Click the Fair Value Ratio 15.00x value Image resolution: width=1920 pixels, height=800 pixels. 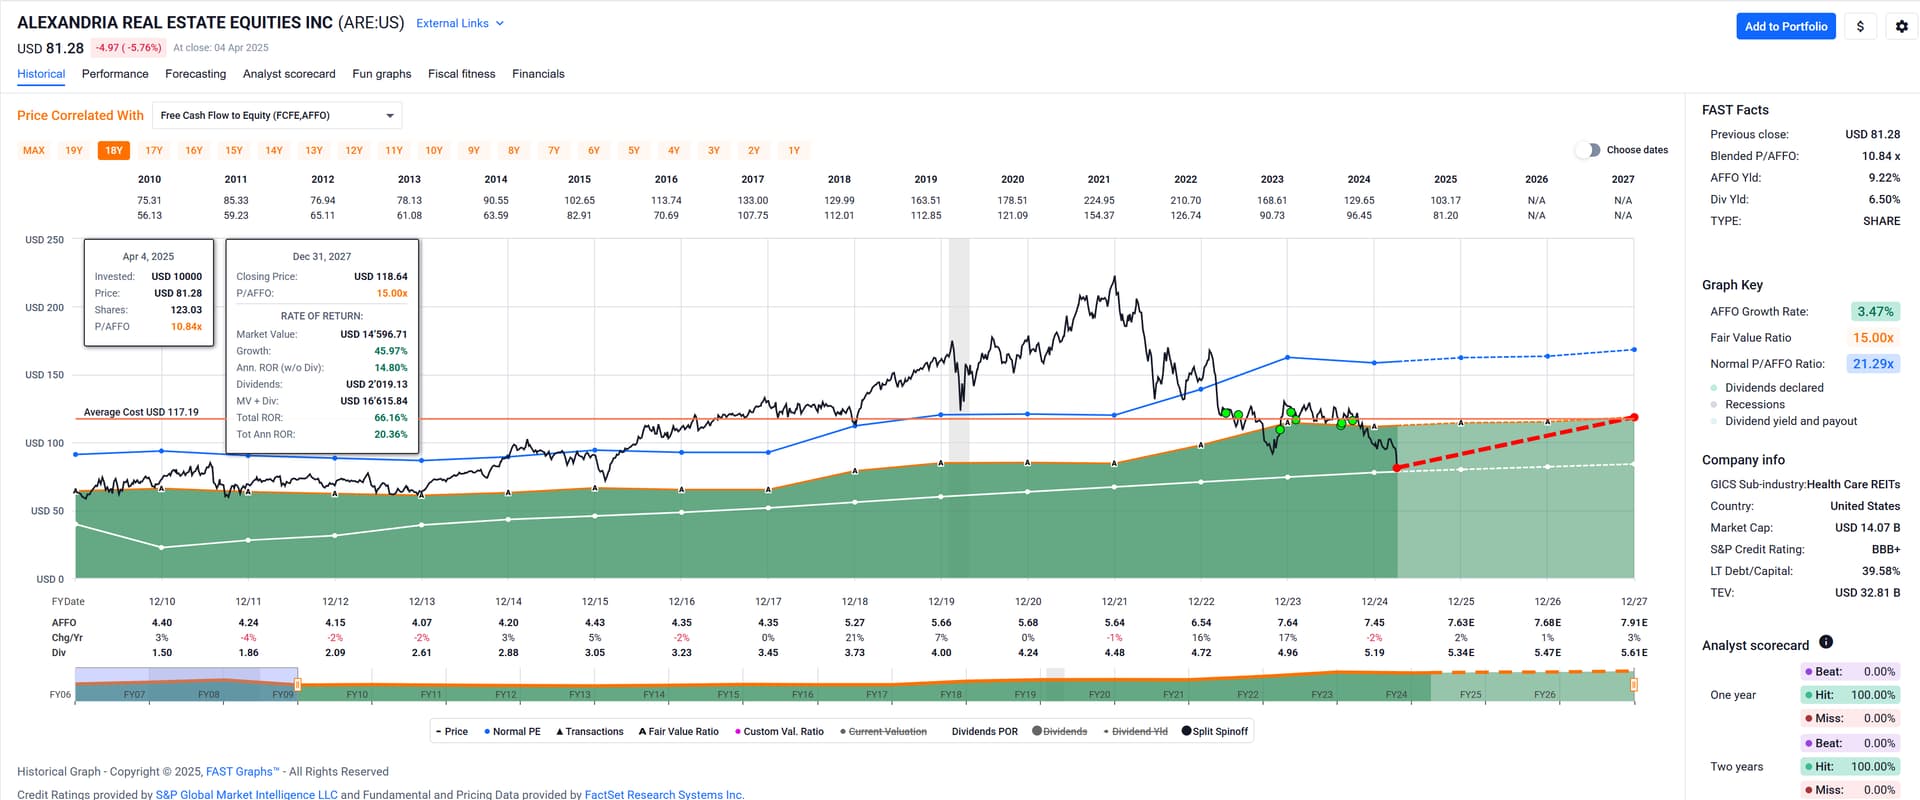[x=1873, y=338]
